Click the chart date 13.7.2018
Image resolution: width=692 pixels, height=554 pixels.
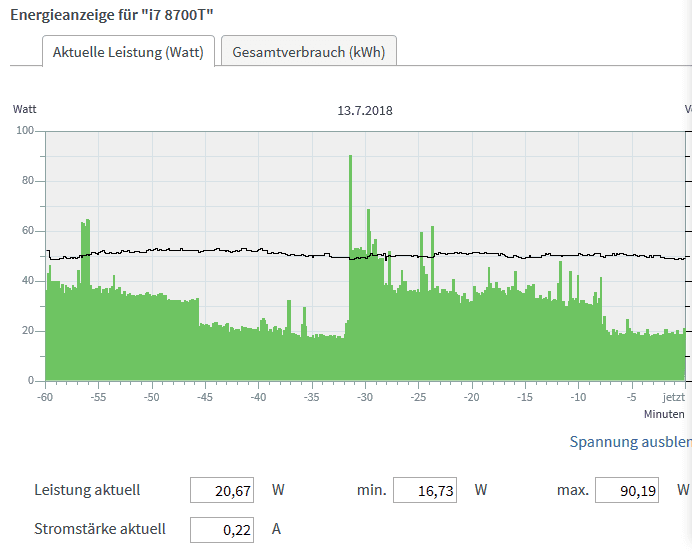365,110
